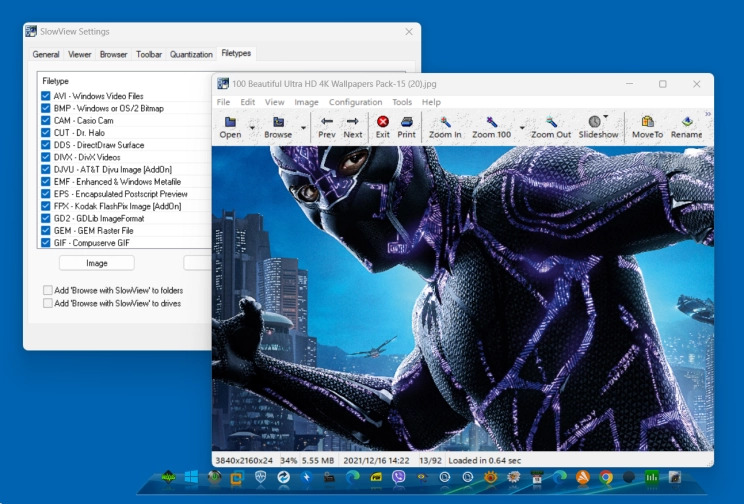Open the Configuration menu
This screenshot has height=504, width=744.
click(x=355, y=102)
